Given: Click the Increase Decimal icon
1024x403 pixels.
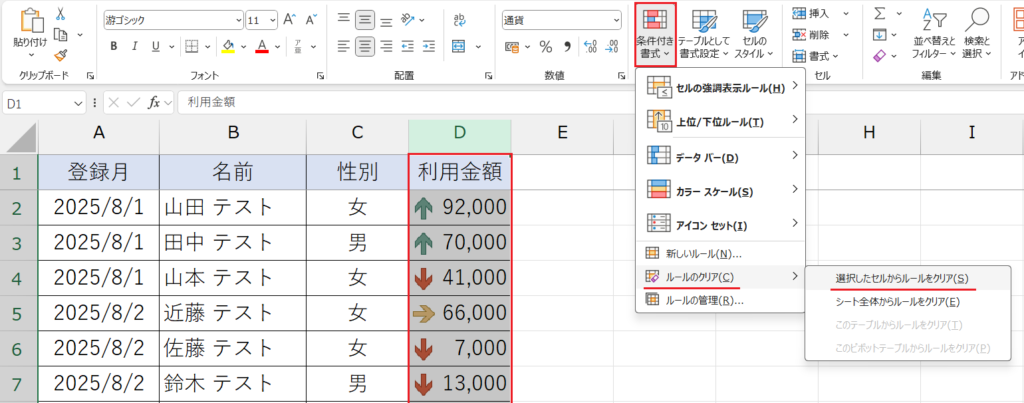Looking at the screenshot, I should pyautogui.click(x=590, y=47).
